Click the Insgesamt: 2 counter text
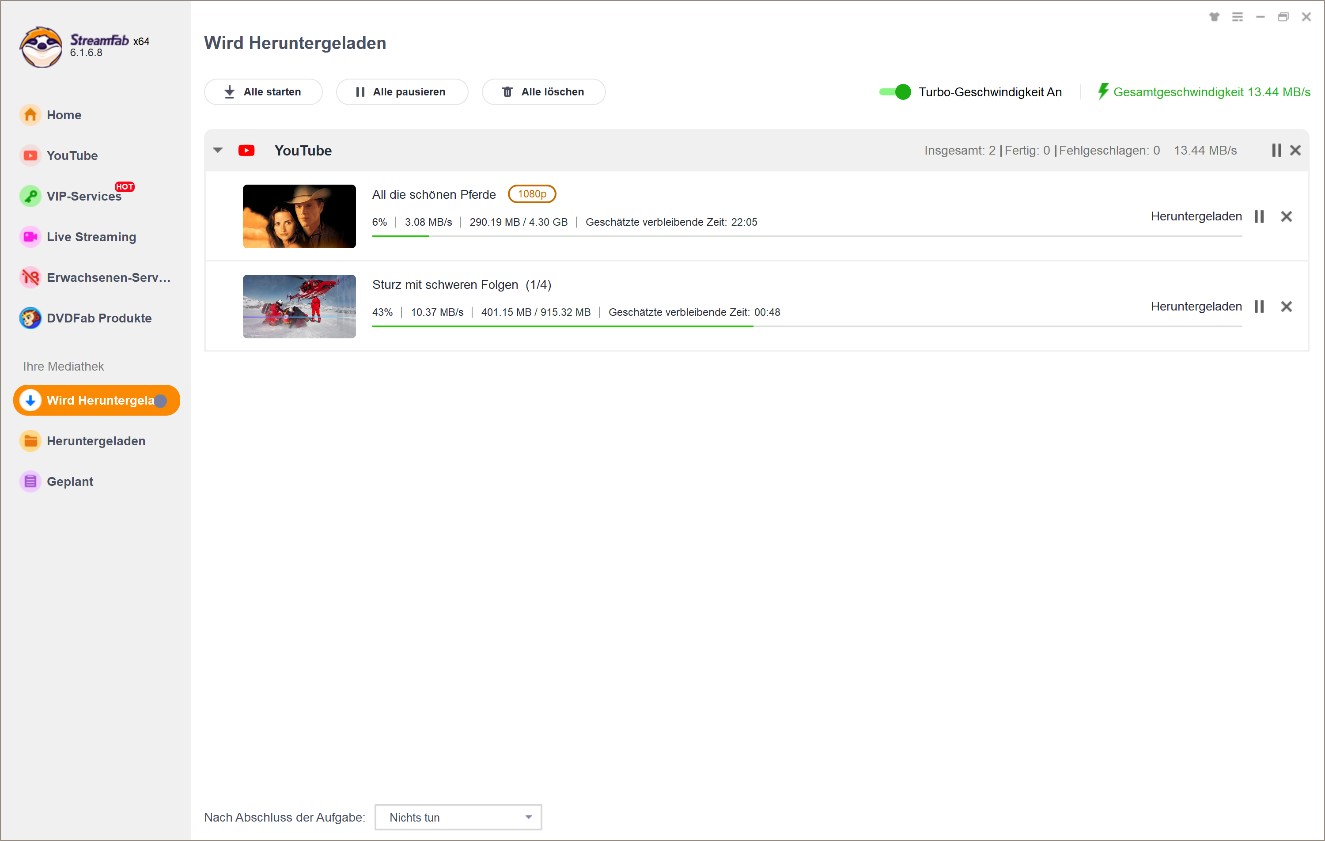Screen dimensions: 1325x841 pyautogui.click(x=960, y=151)
